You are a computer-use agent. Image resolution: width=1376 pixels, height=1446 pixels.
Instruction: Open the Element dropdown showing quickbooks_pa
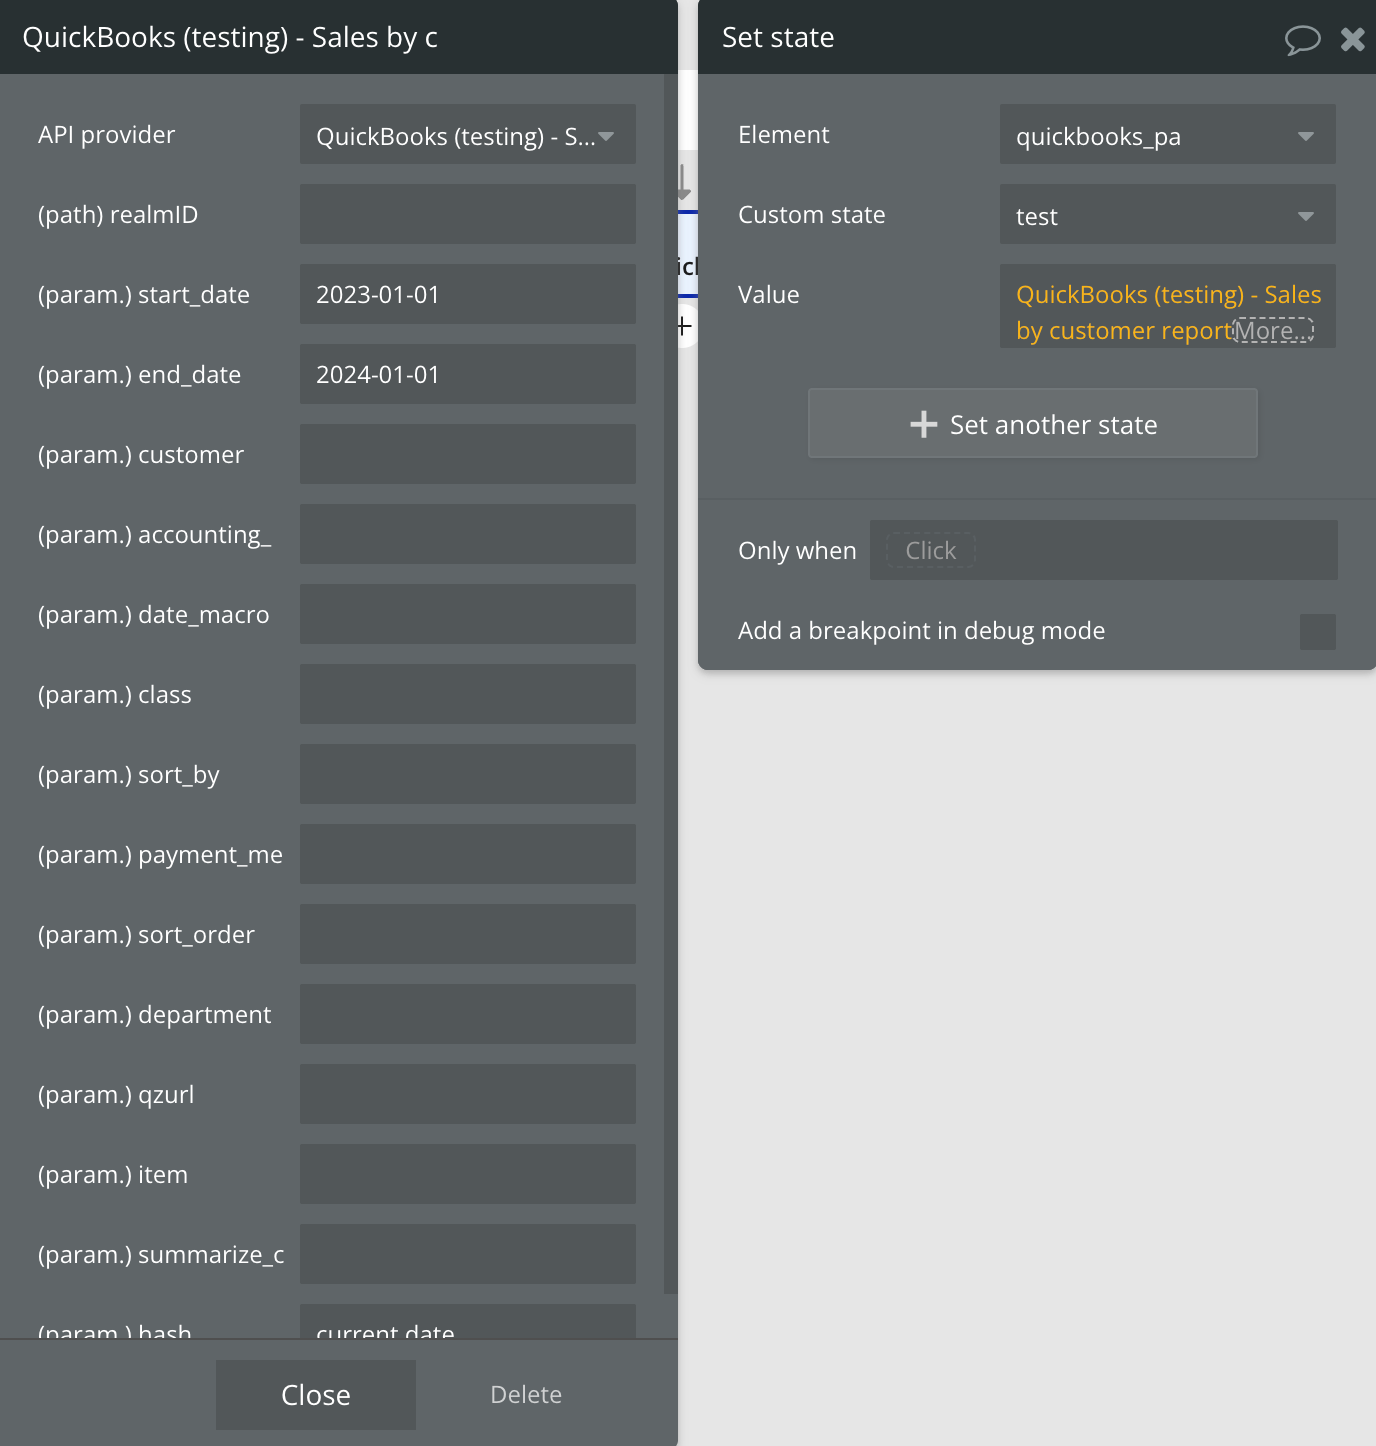click(1168, 134)
